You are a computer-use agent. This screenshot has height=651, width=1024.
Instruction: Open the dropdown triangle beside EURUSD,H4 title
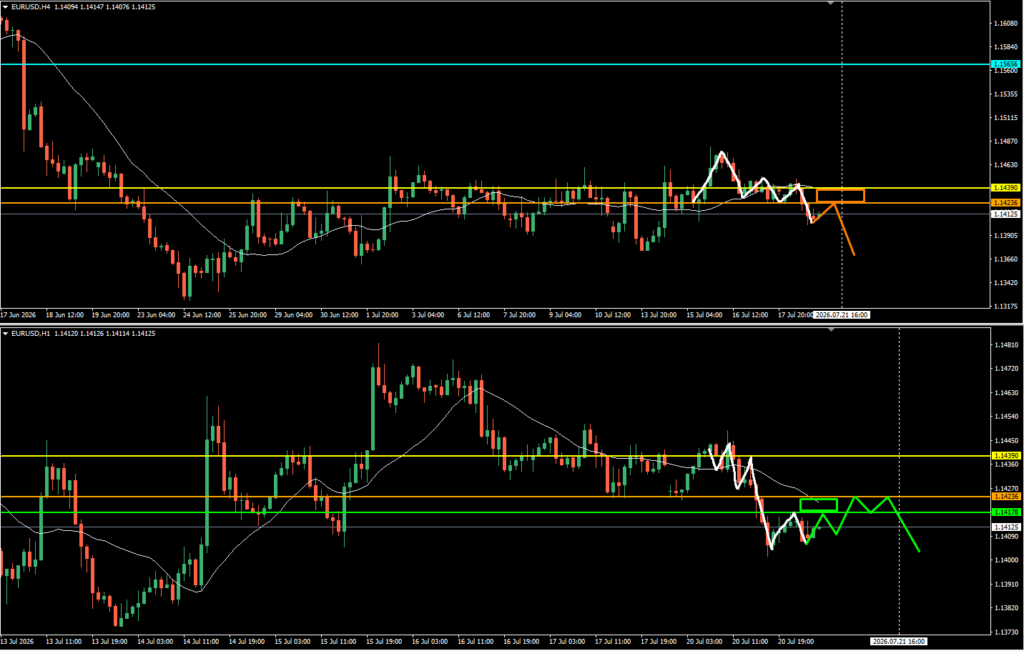[5, 7]
